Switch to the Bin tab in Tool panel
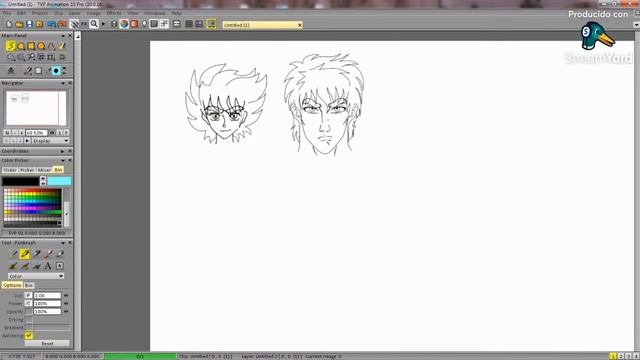640x360 pixels. [29, 285]
